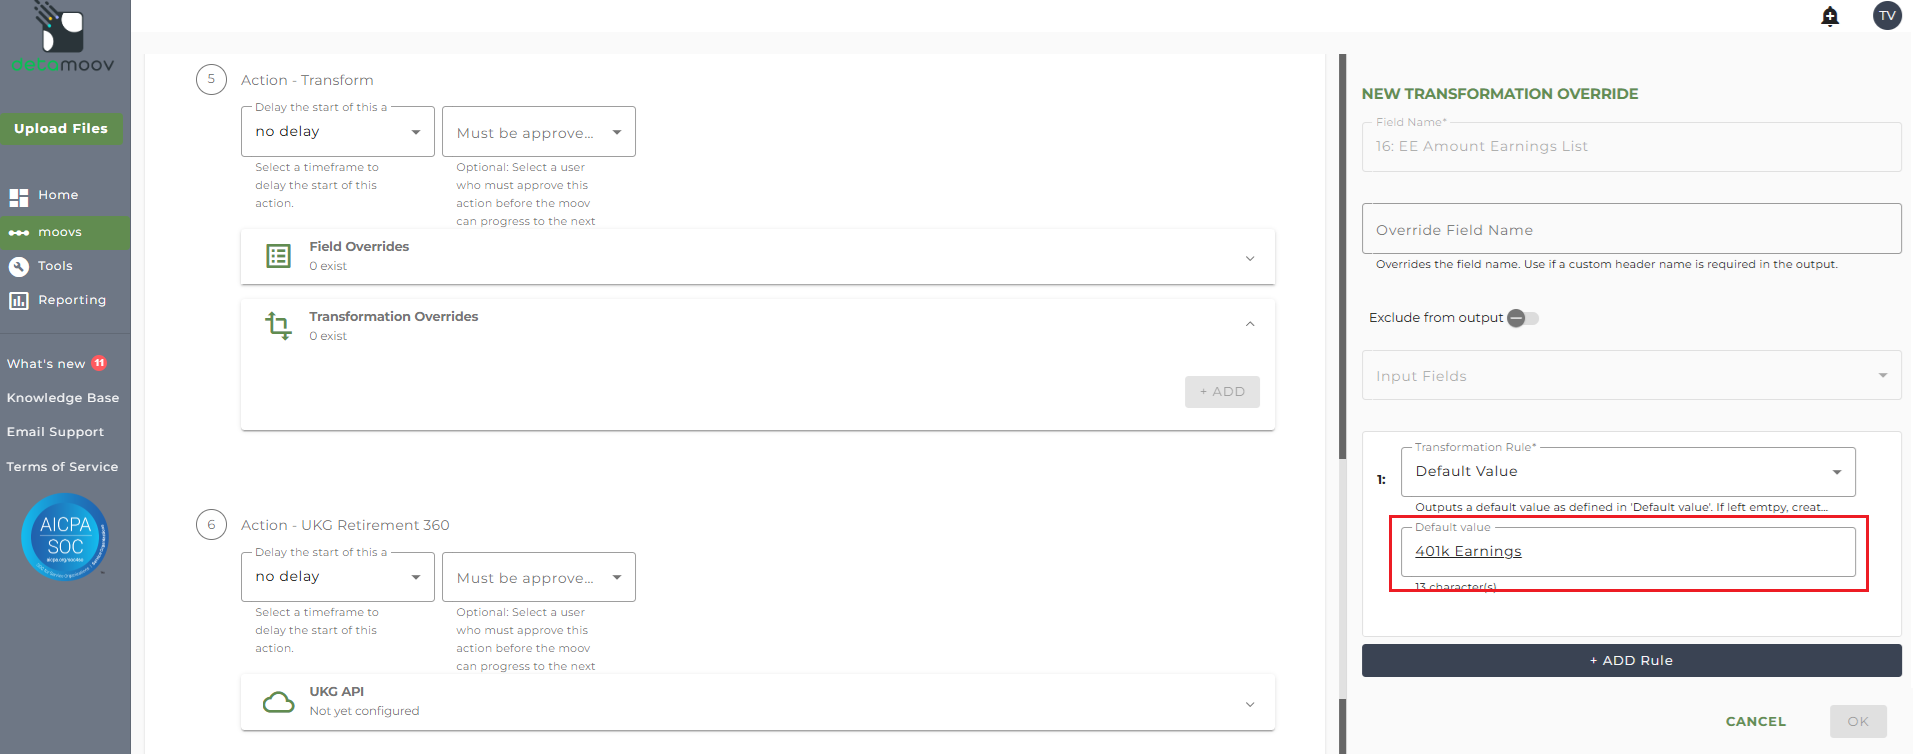Screen dimensions: 1913x754
Task: Click the Reporting chart icon
Action: [18, 300]
